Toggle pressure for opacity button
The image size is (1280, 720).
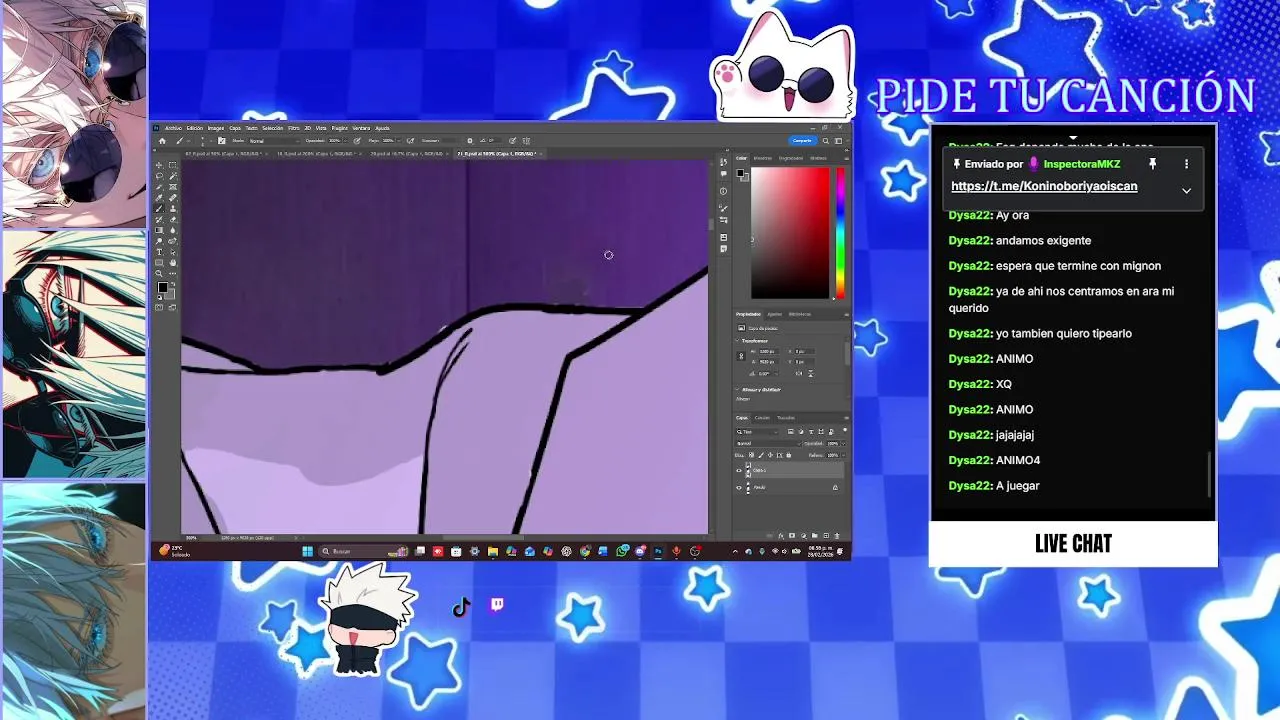click(x=357, y=141)
